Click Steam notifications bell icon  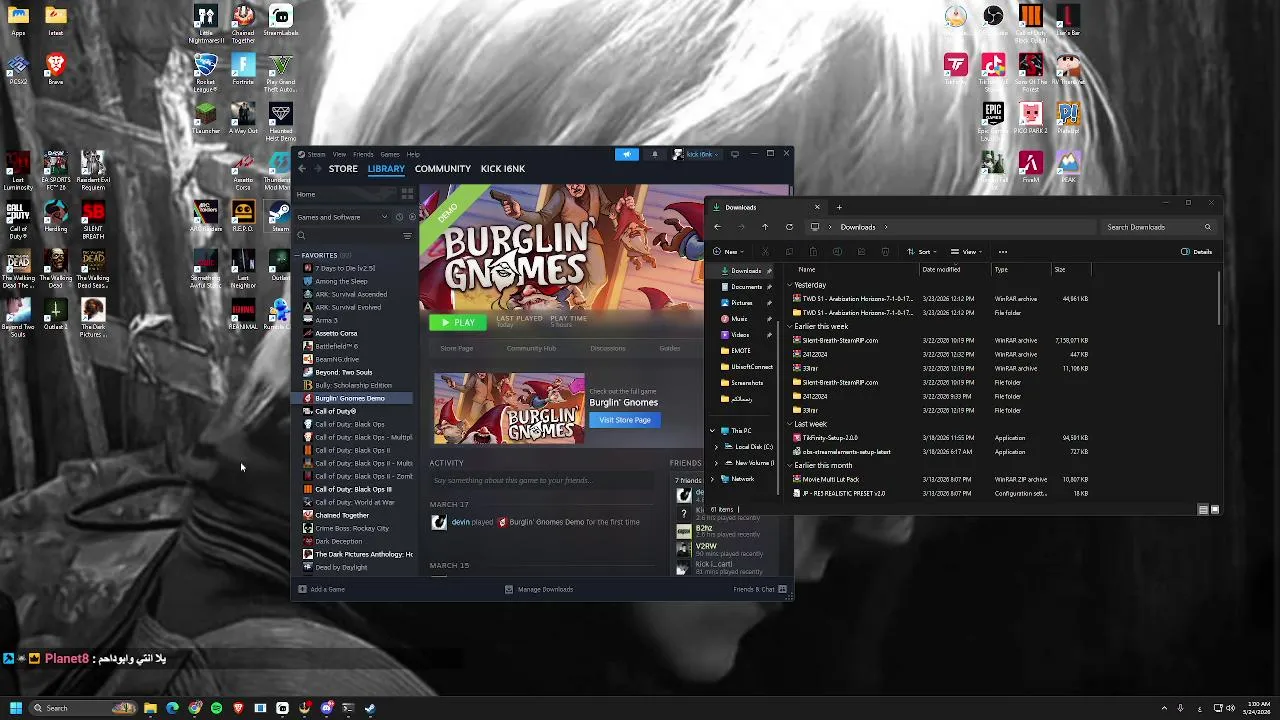(x=655, y=154)
